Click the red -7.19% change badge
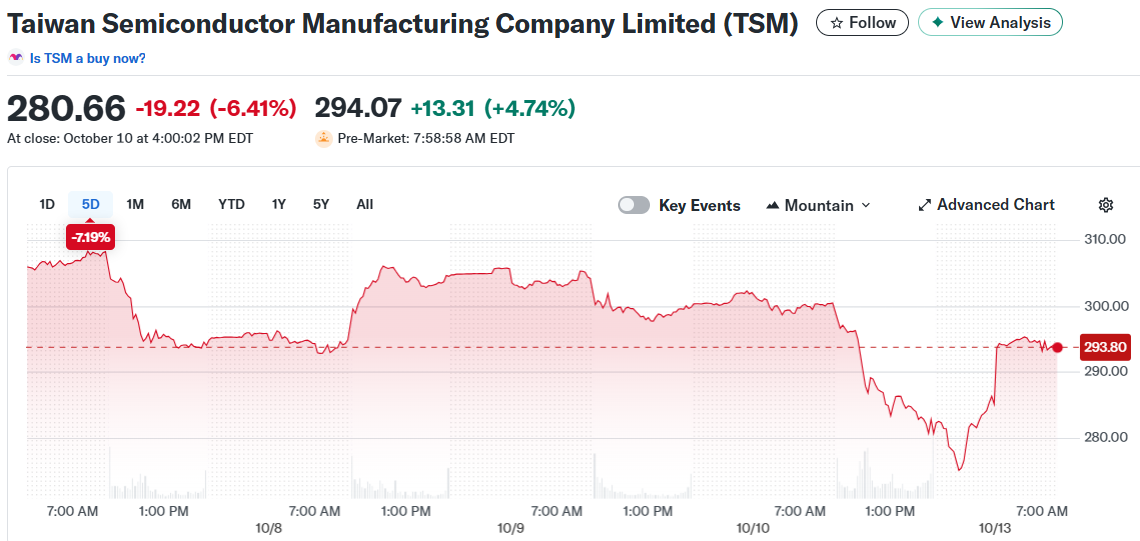The width and height of the screenshot is (1140, 541). pyautogui.click(x=91, y=237)
